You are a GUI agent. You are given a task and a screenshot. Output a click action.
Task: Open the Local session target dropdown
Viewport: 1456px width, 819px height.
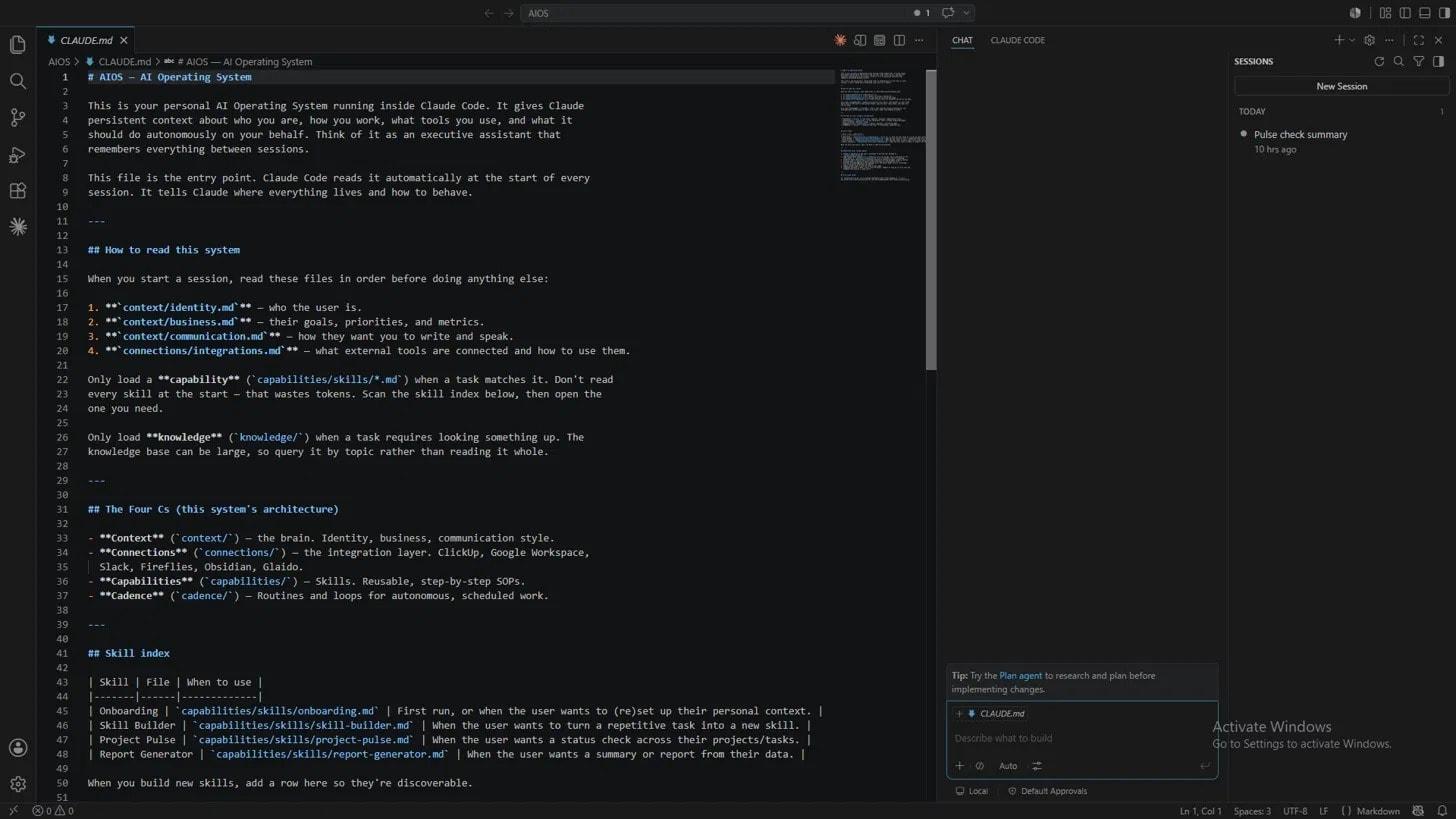(x=971, y=791)
